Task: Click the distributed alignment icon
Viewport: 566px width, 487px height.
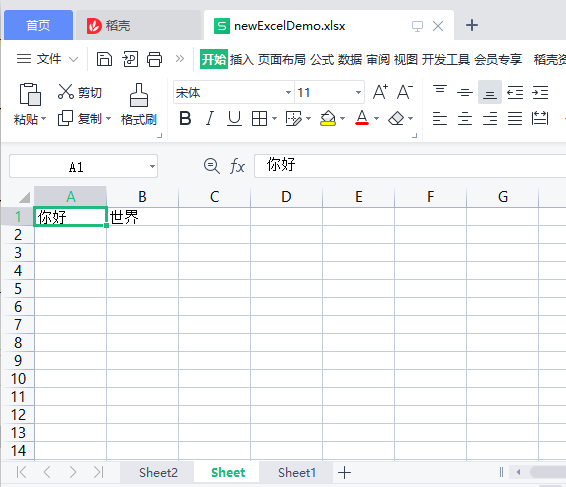Action: pos(540,118)
